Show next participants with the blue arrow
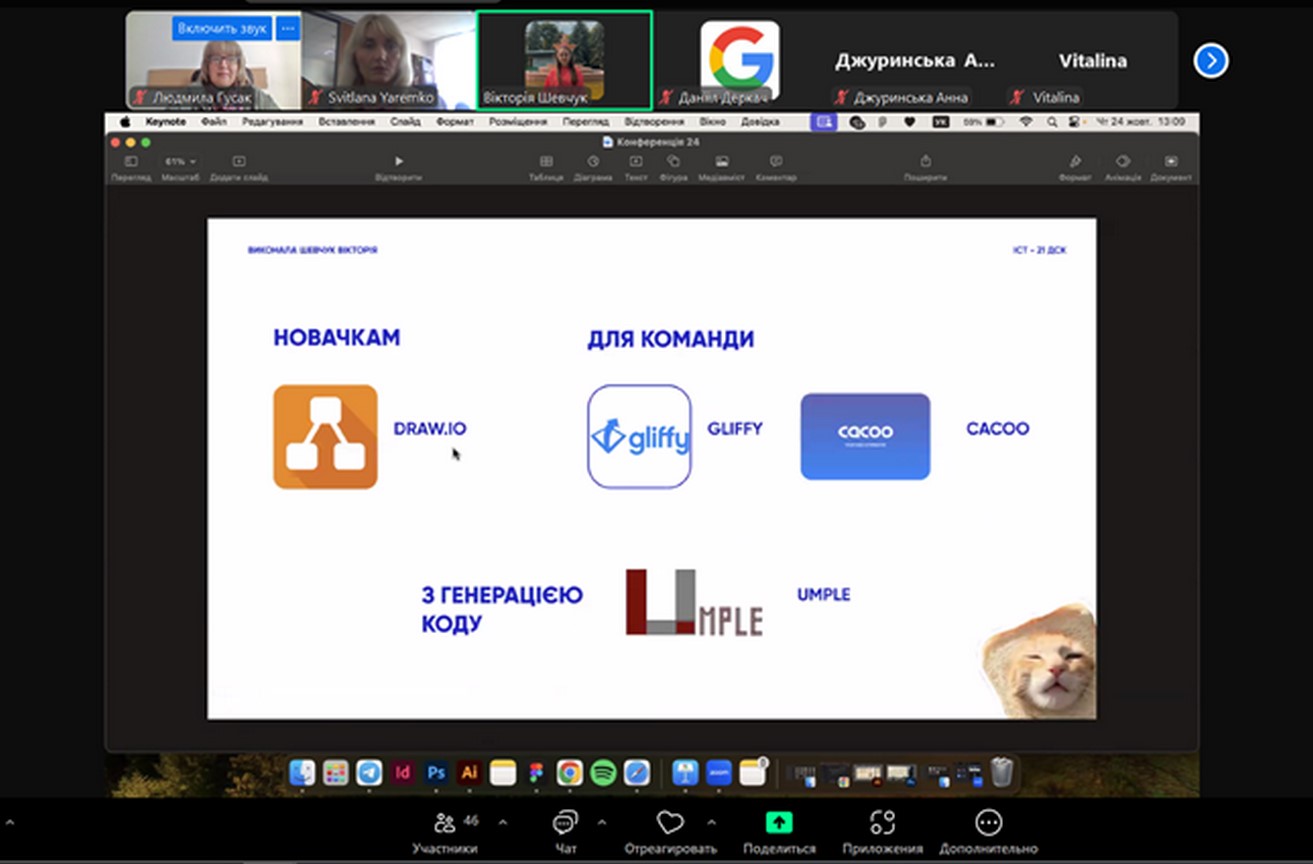This screenshot has height=864, width=1313. [1210, 61]
